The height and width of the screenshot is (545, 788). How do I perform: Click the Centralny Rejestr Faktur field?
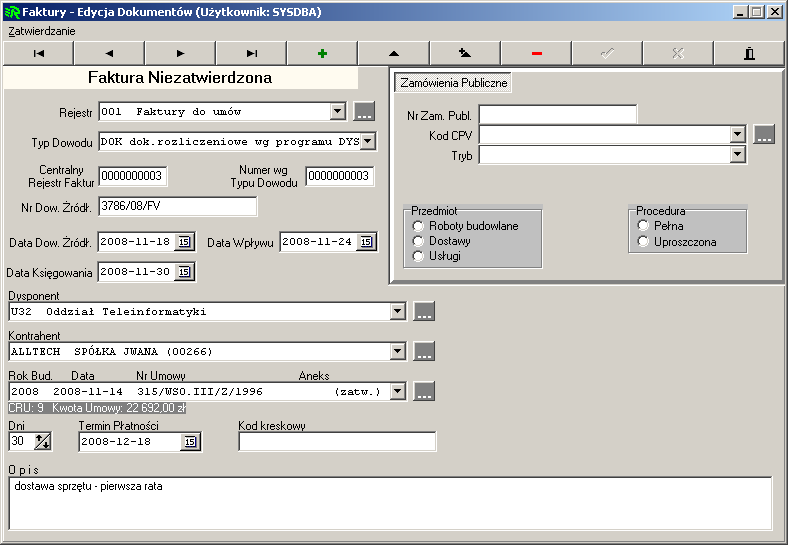[x=133, y=176]
